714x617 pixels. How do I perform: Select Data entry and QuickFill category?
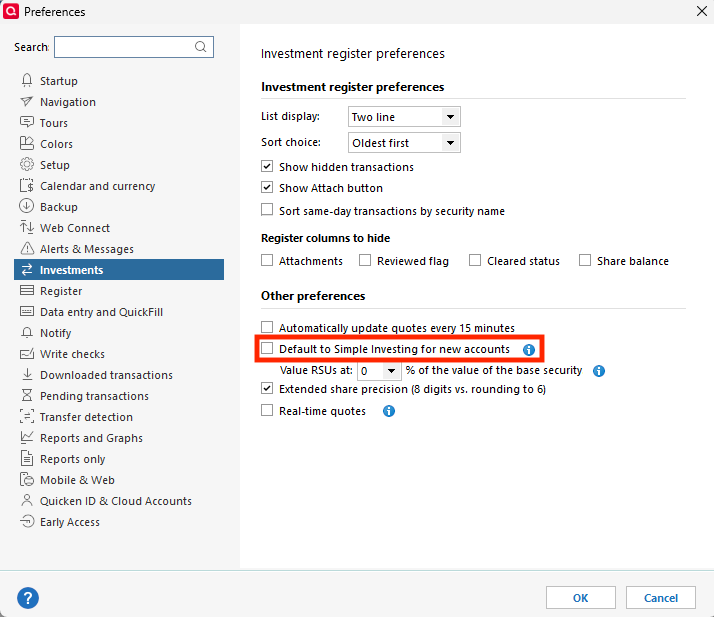[x=119, y=312]
